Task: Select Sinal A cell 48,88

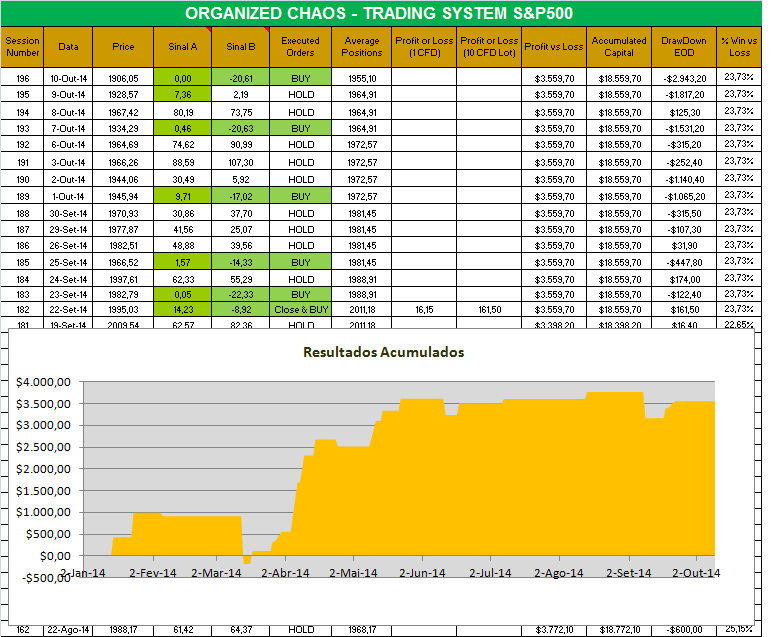Action: 183,245
